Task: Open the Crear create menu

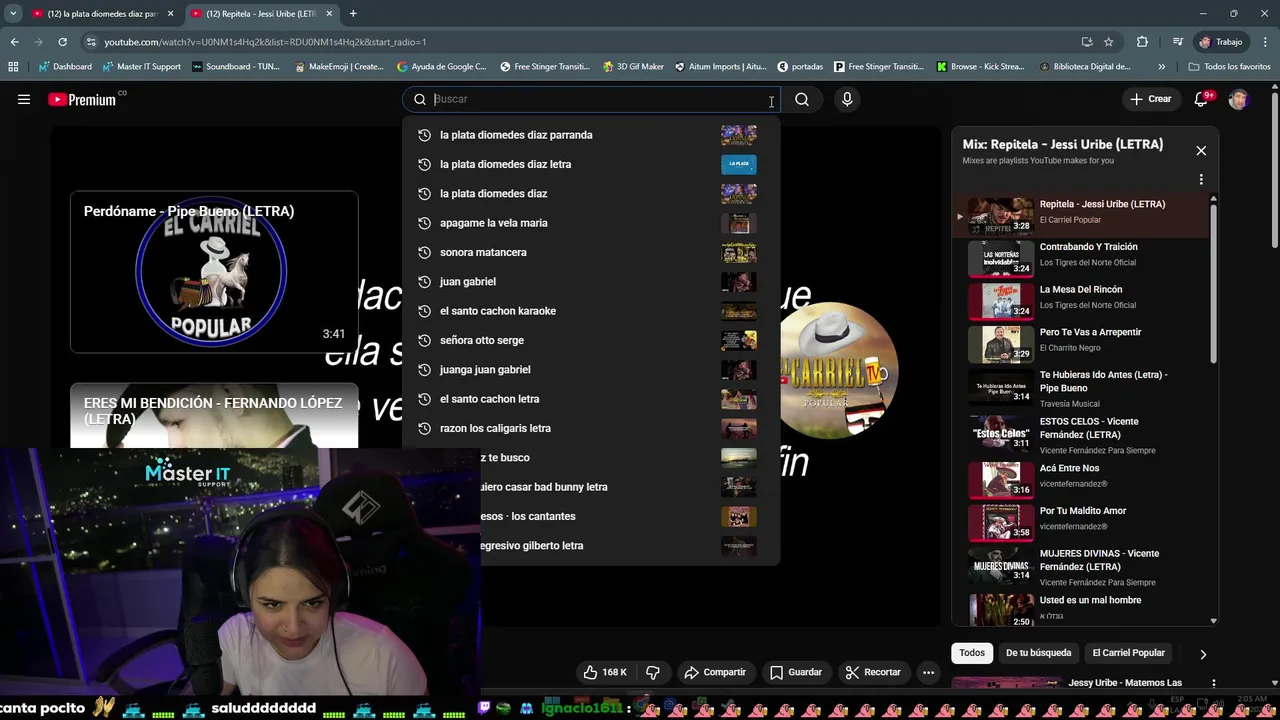Action: click(1151, 99)
